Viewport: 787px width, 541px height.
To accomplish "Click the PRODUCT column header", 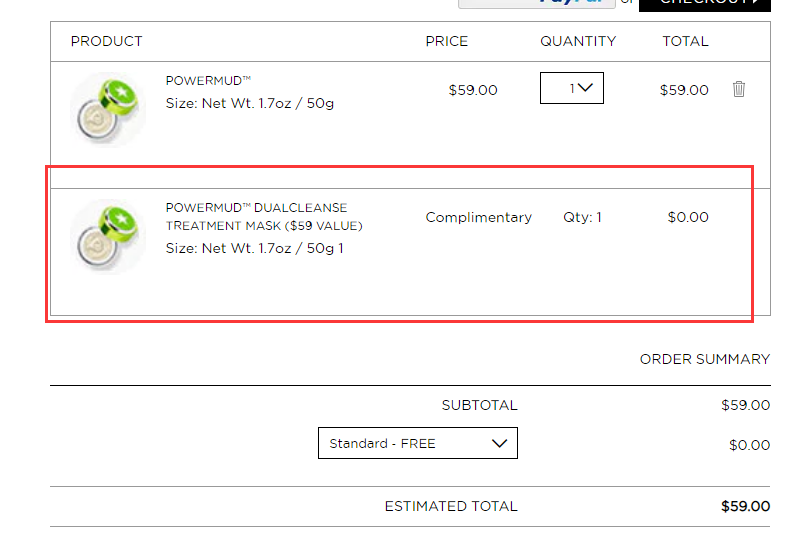I will click(106, 41).
